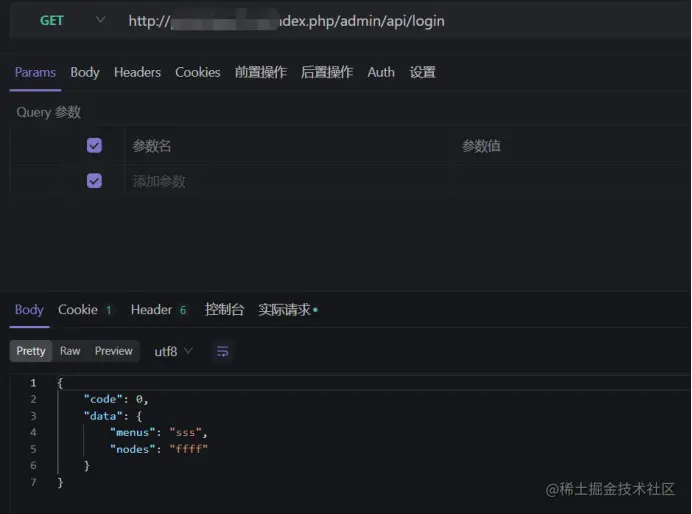
Task: Open the utf8 encoding dropdown
Action: tap(173, 352)
